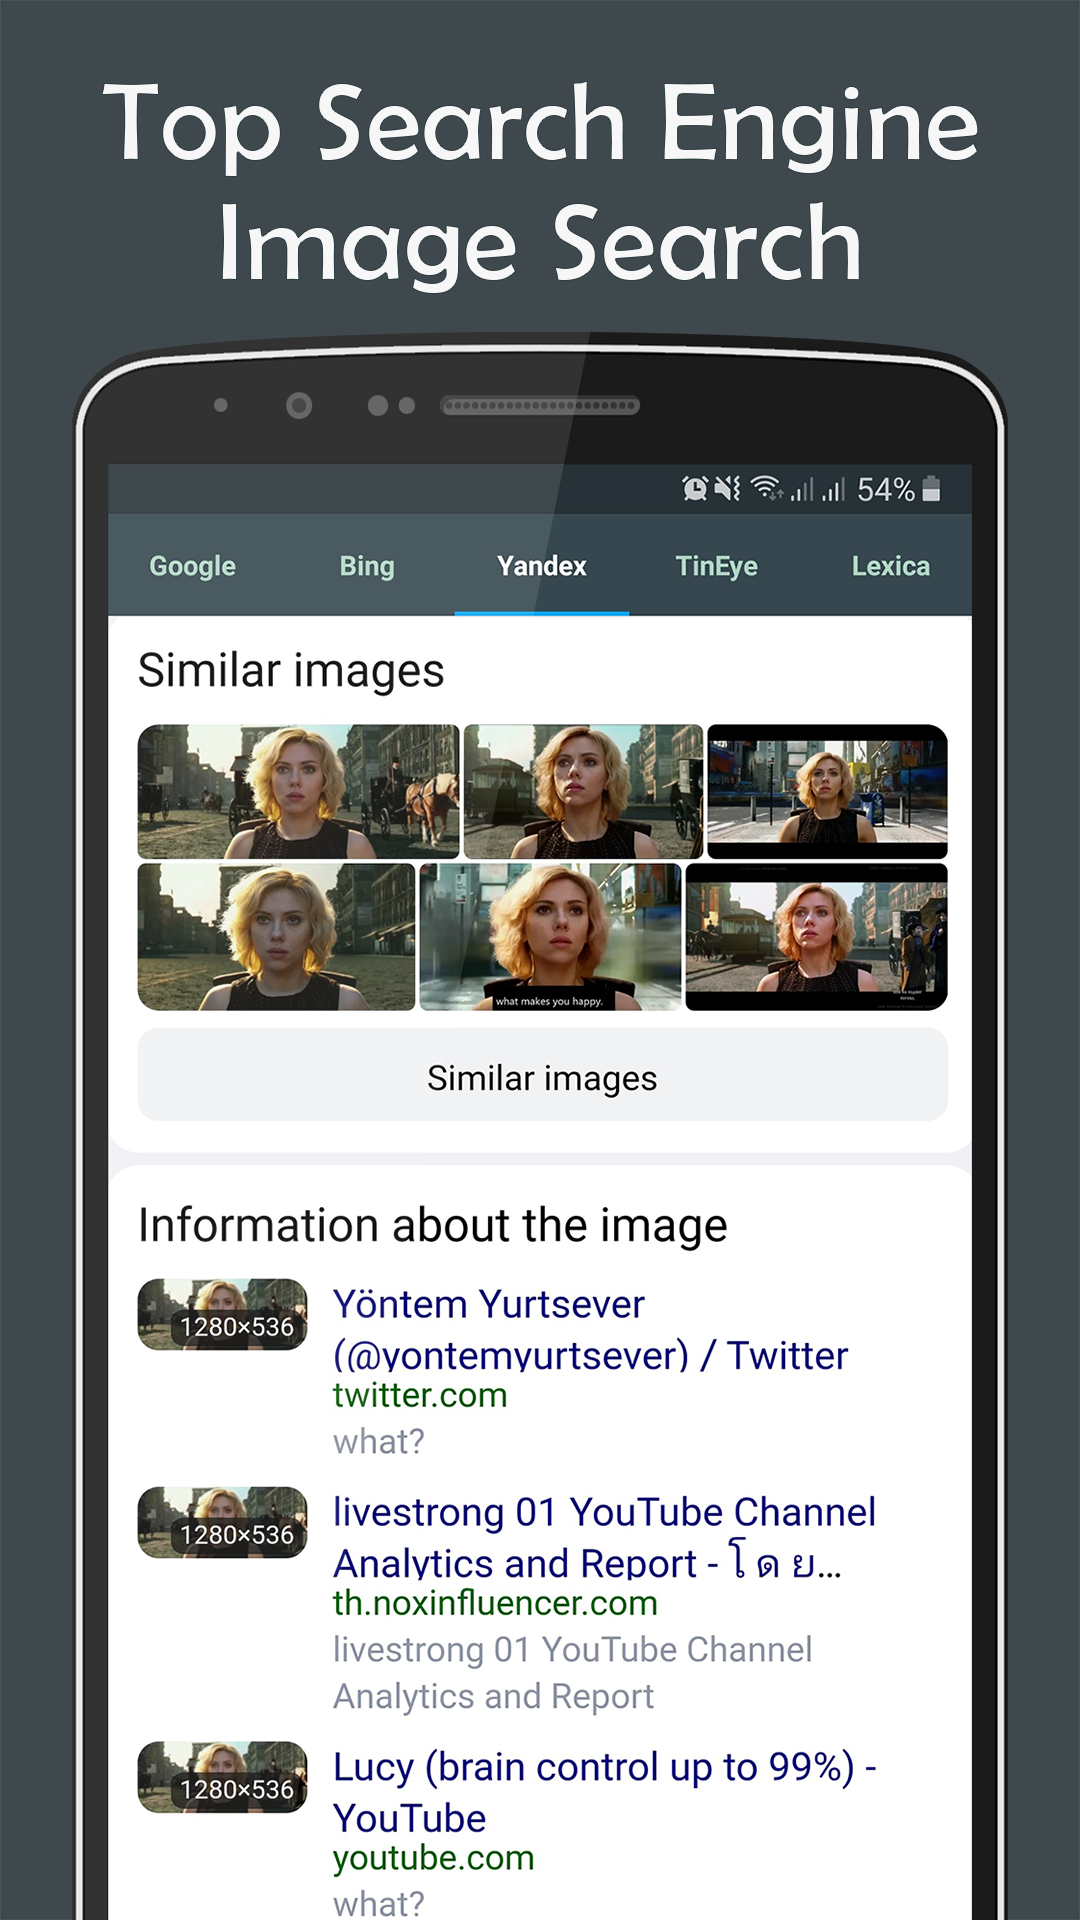Click the twitter.com domain text
This screenshot has height=1920, width=1080.
420,1395
